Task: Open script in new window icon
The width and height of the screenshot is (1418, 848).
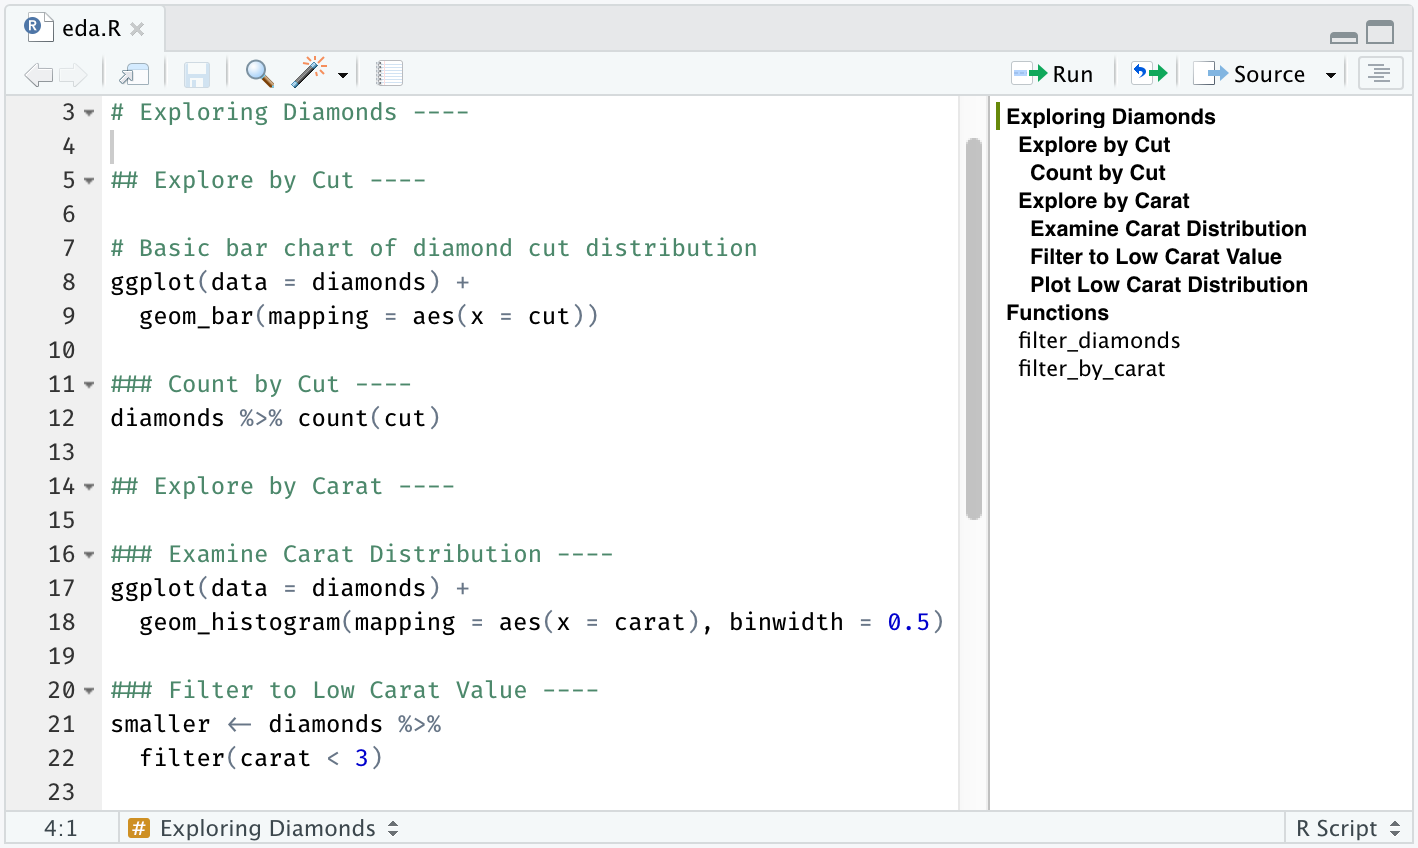Action: click(134, 72)
